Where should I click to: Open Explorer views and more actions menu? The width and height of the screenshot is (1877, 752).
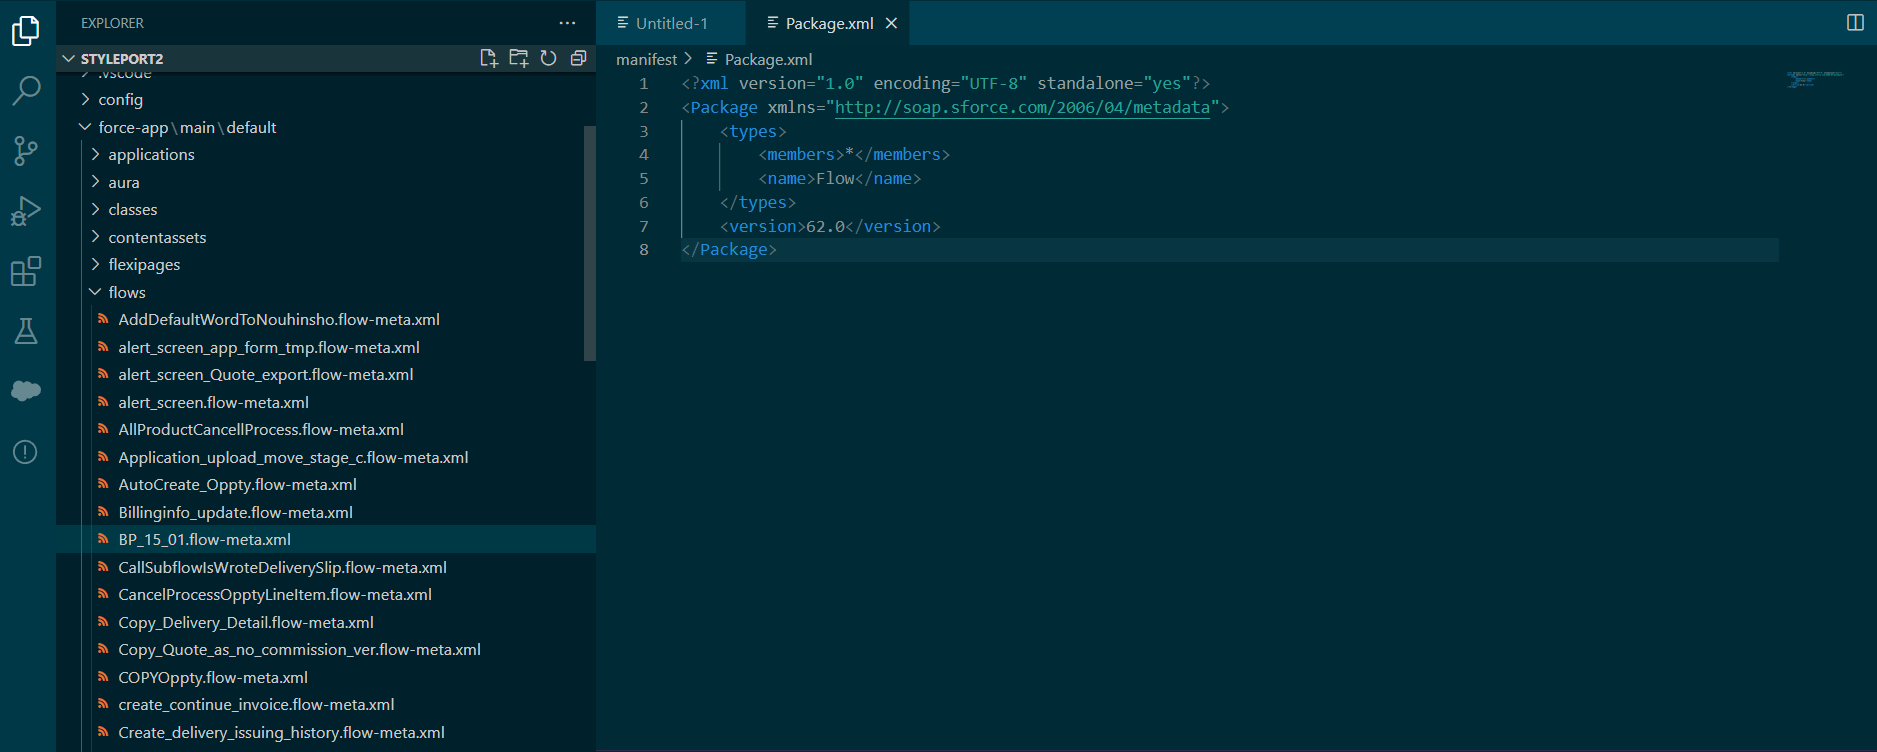[568, 23]
